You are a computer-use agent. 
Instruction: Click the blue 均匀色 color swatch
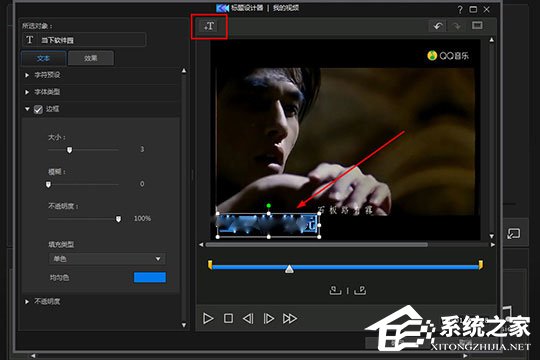pyautogui.click(x=150, y=277)
